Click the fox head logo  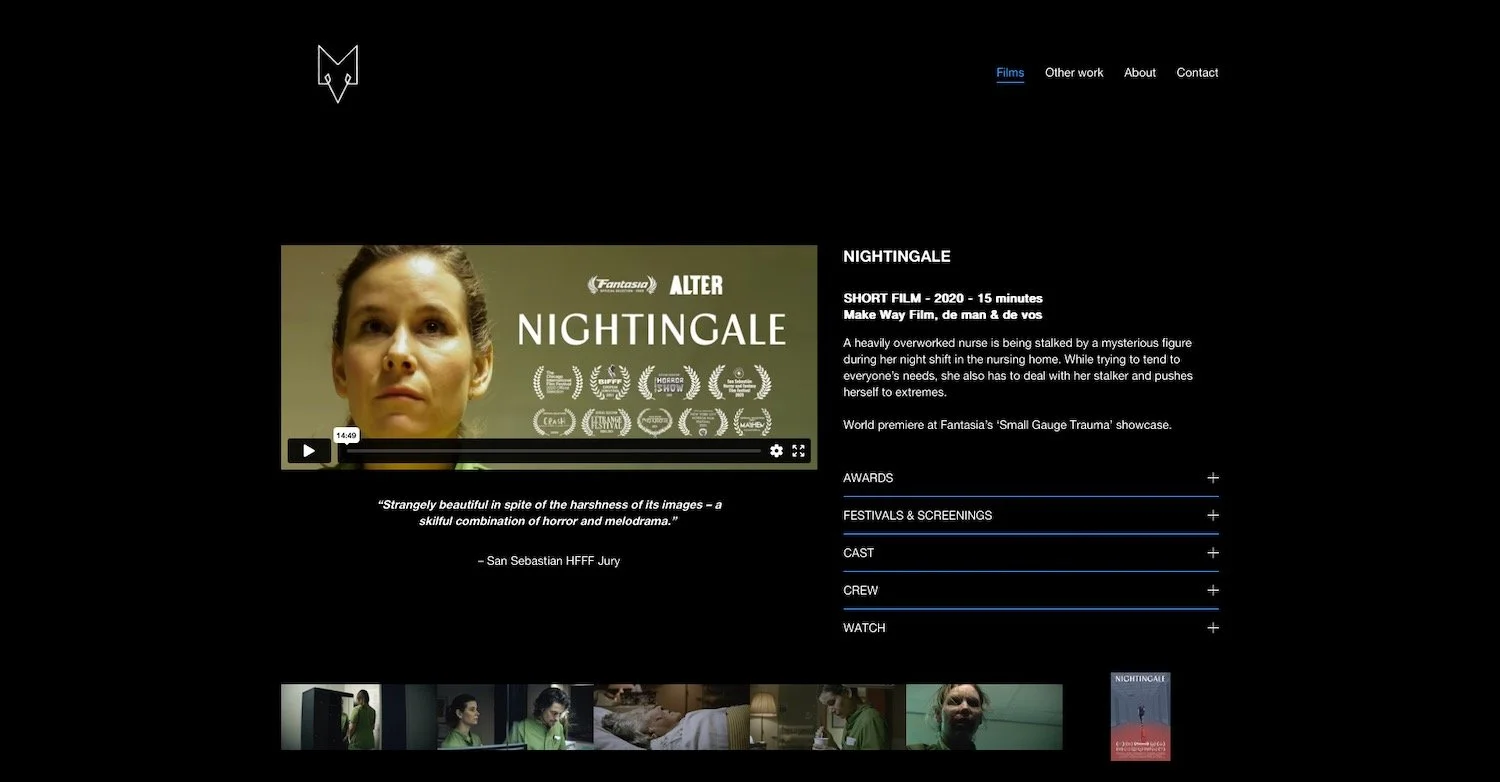pyautogui.click(x=338, y=73)
